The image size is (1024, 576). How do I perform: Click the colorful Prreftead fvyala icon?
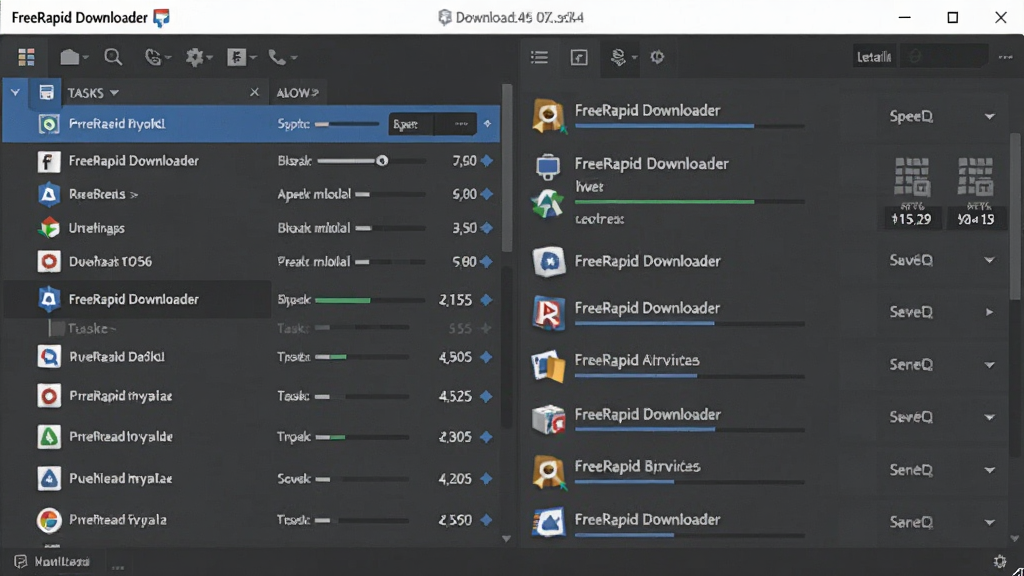tap(49, 520)
